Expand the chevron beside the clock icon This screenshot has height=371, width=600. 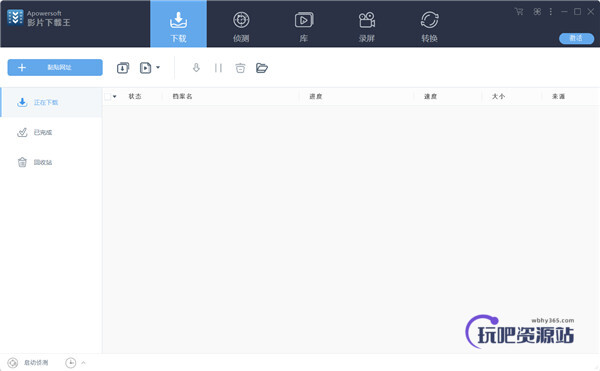click(83, 363)
